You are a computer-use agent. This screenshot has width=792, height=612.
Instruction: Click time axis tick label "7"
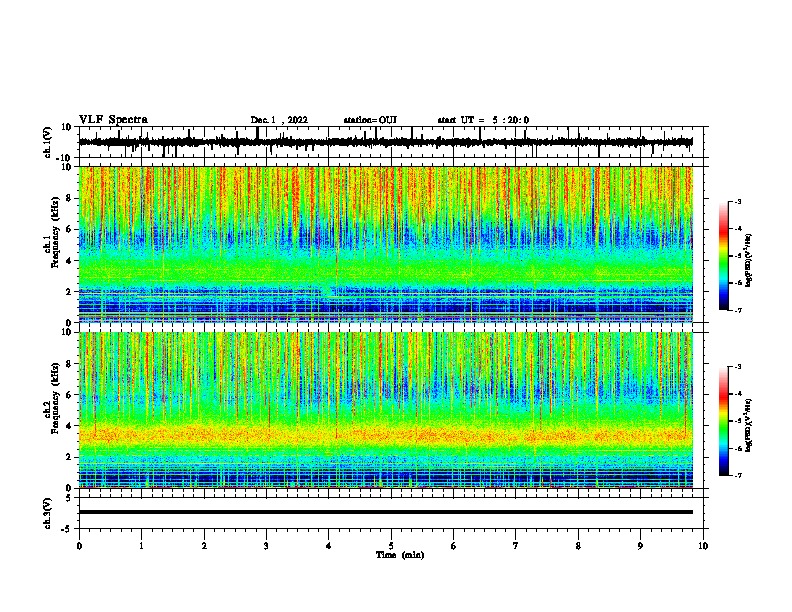(516, 546)
